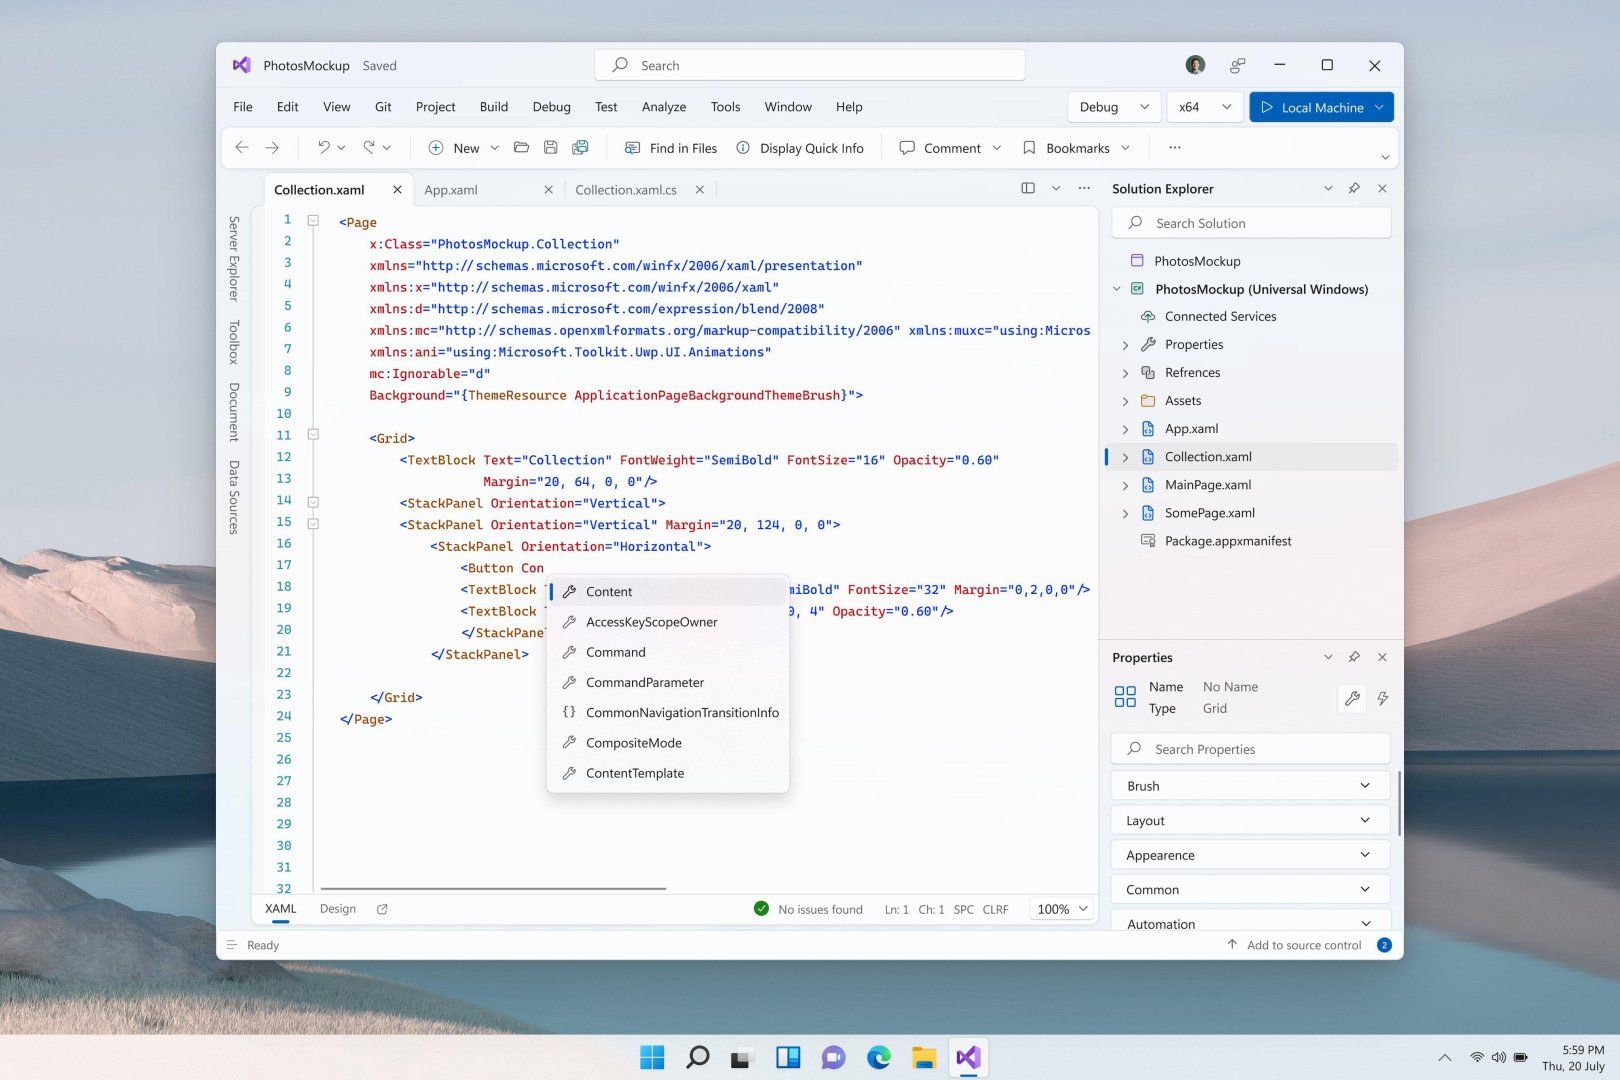
Task: Split the editor window layout
Action: pyautogui.click(x=1028, y=188)
